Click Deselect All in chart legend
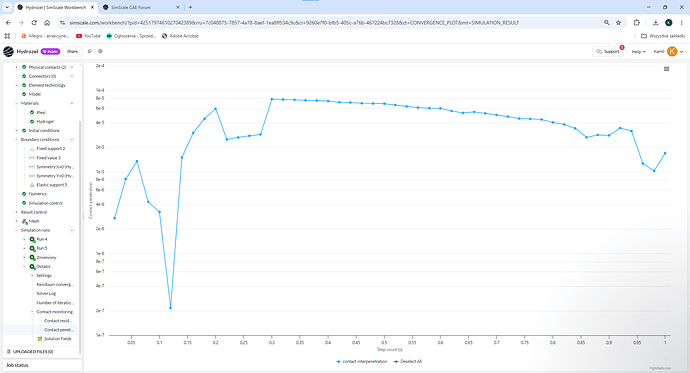Screen dimensions: 690x373 [x=407, y=362]
